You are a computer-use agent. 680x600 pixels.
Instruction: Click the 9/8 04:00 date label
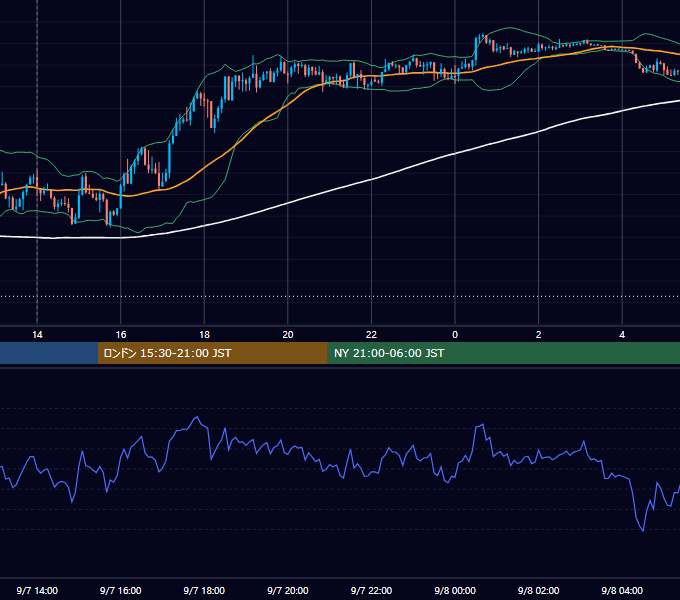(x=622, y=590)
